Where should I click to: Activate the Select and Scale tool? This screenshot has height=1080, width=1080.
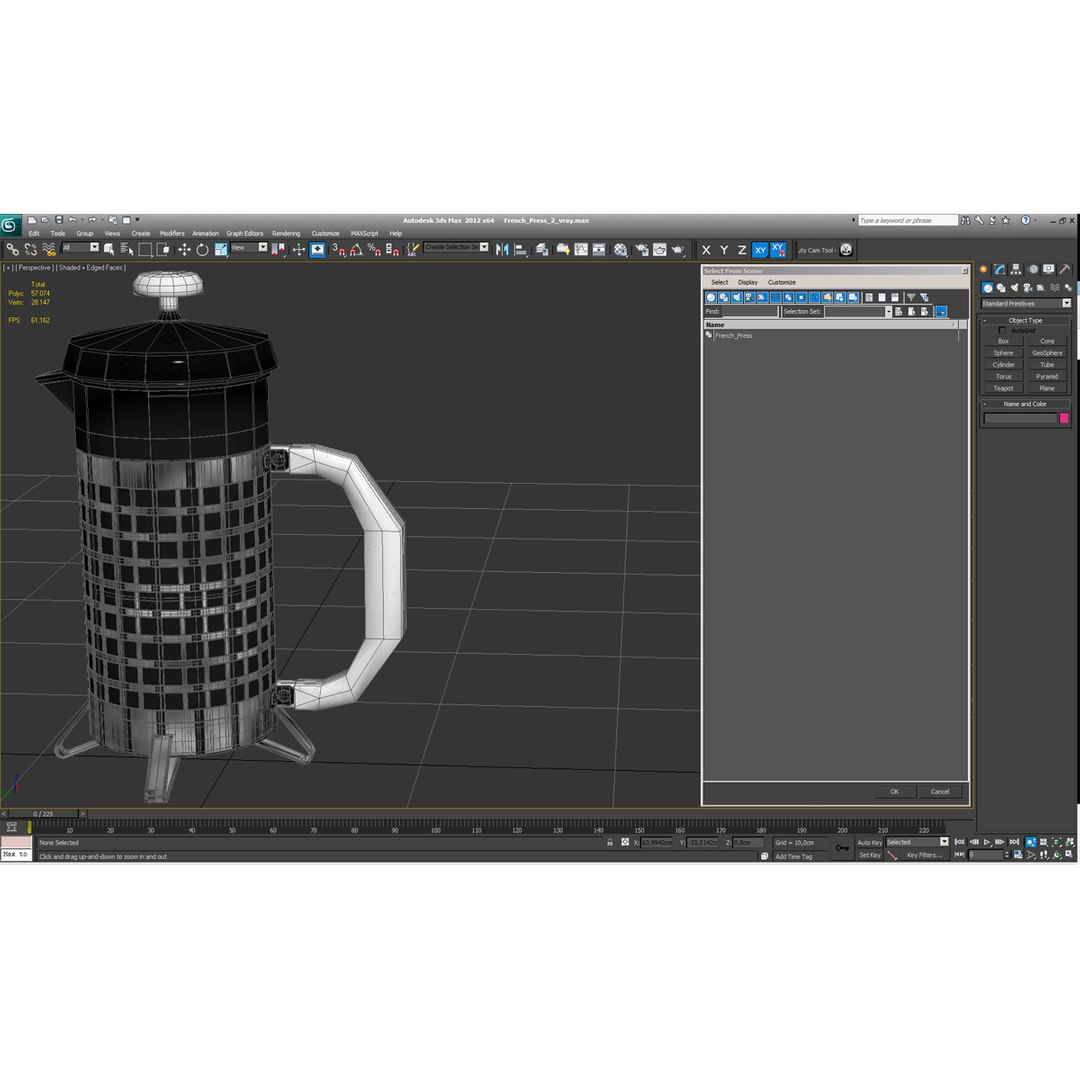click(220, 249)
